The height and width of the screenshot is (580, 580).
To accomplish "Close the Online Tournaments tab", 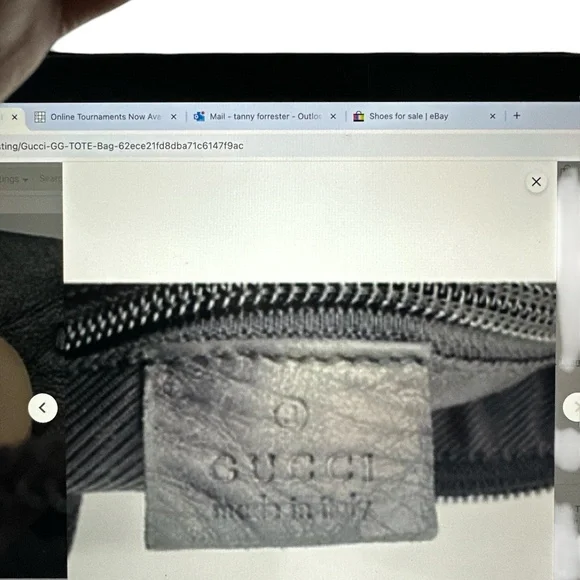I will pyautogui.click(x=173, y=117).
